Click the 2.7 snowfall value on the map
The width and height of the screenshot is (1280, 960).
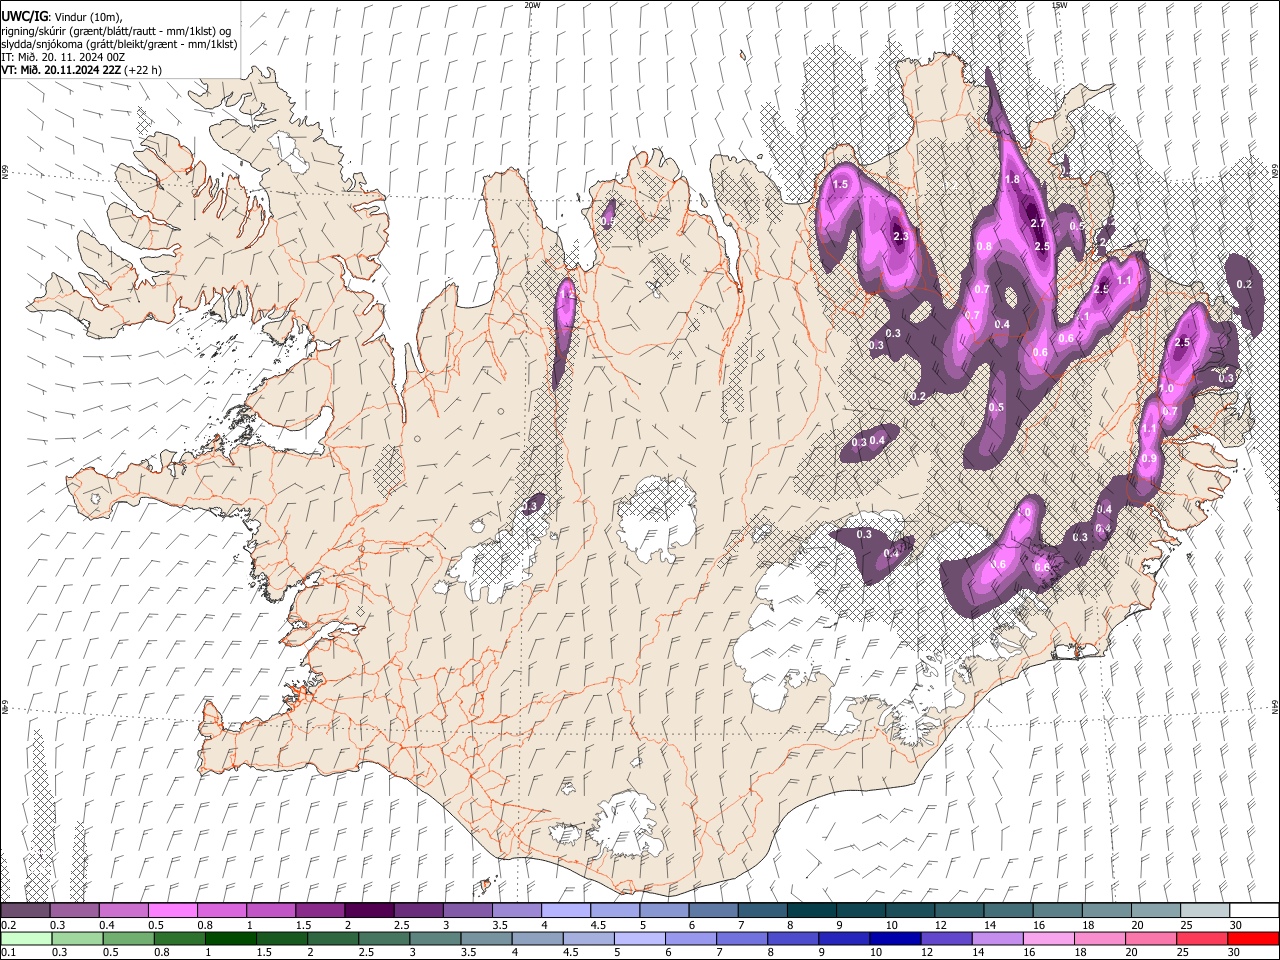click(1038, 224)
